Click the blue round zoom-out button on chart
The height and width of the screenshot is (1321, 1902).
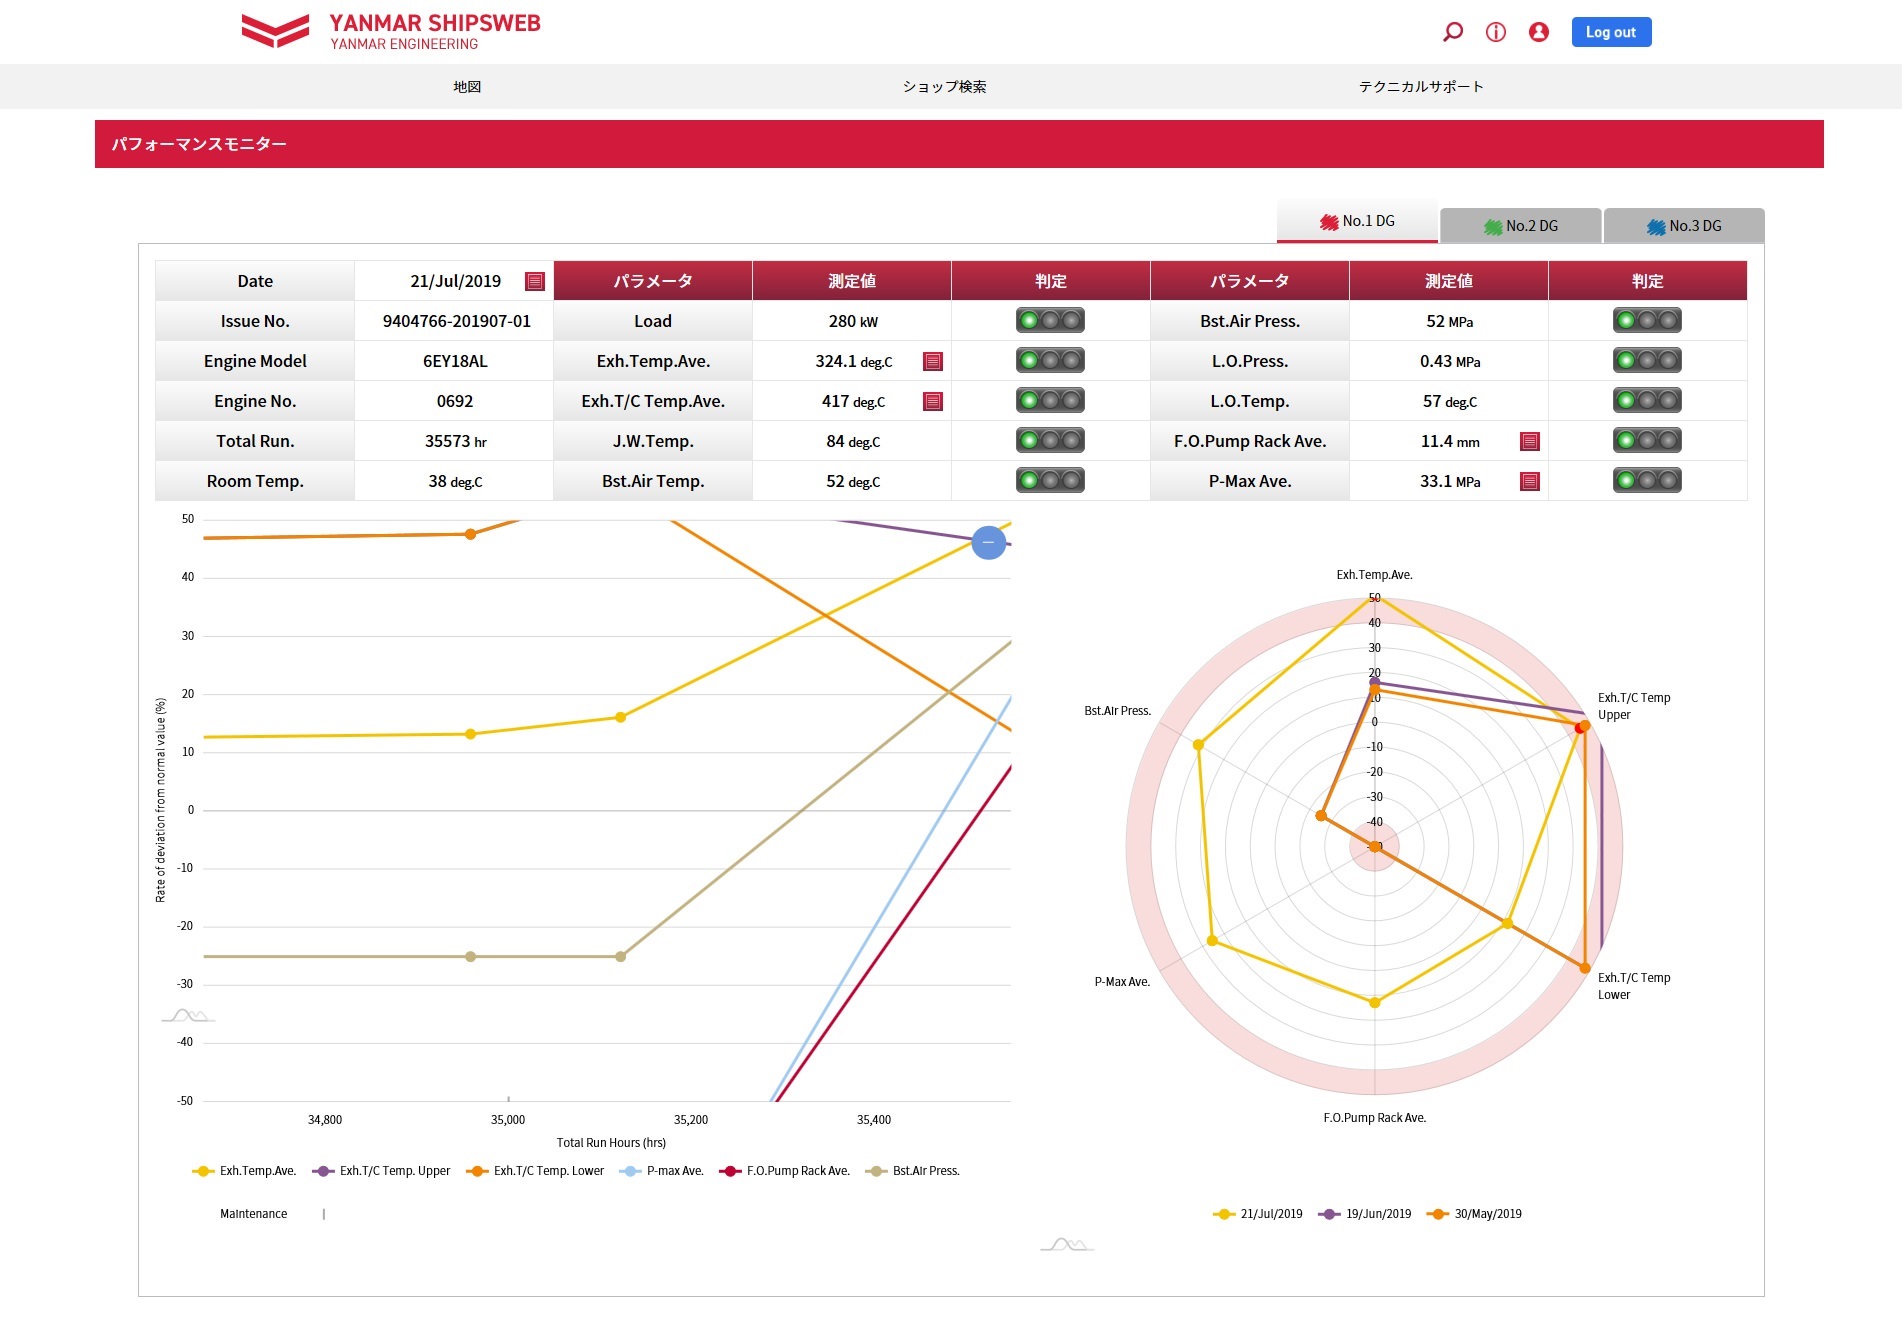[x=988, y=542]
